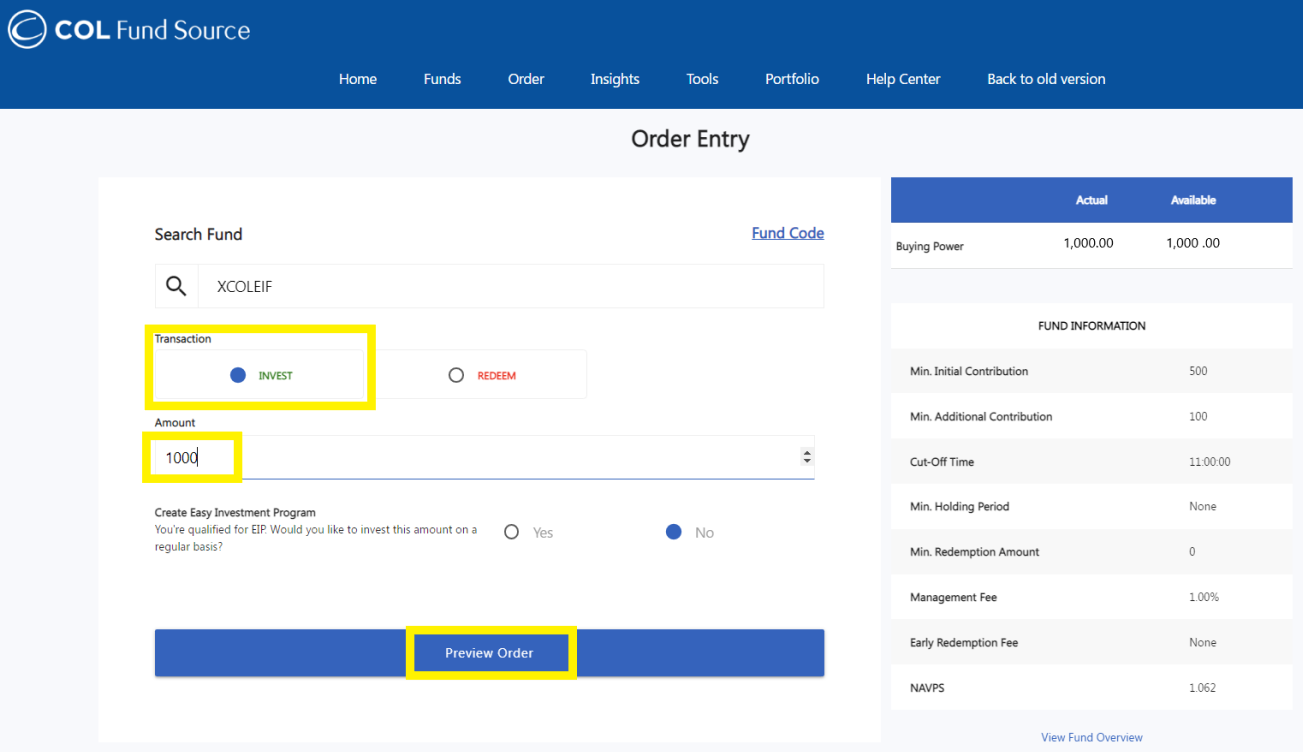
Task: Open the Tools menu
Action: coord(702,79)
